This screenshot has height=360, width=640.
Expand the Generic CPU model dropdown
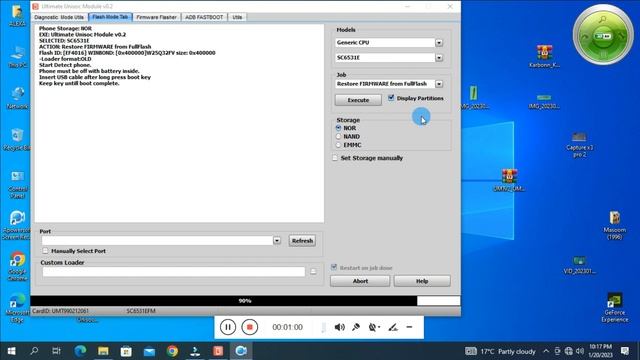pyautogui.click(x=439, y=42)
